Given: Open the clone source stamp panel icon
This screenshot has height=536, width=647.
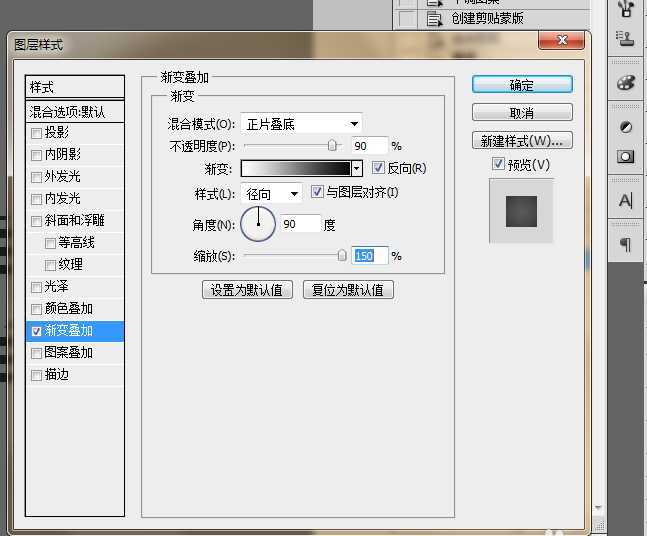Looking at the screenshot, I should click(x=627, y=39).
